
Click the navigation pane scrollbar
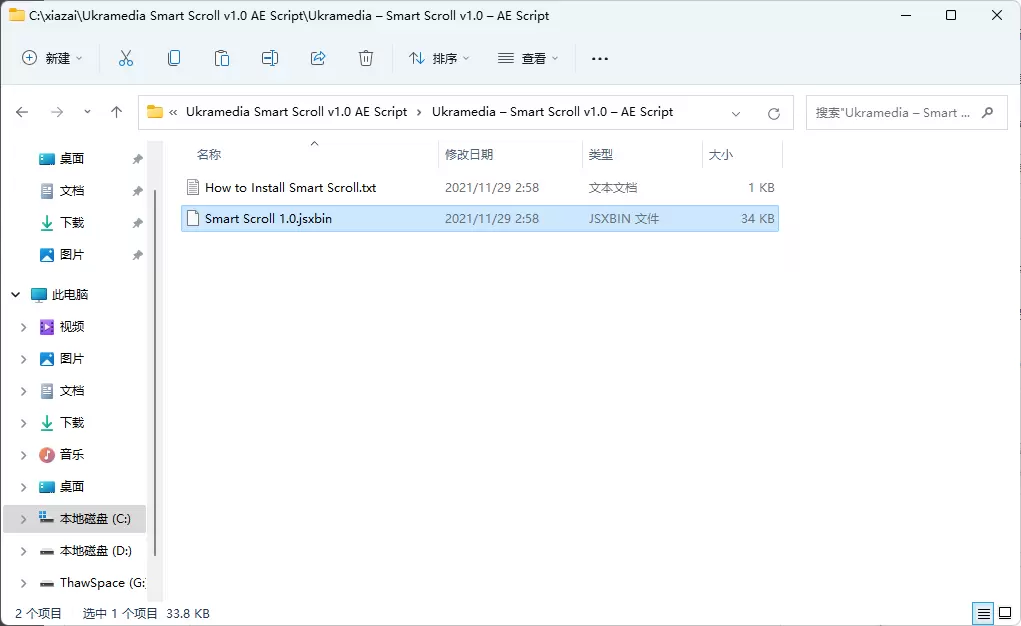(155, 372)
